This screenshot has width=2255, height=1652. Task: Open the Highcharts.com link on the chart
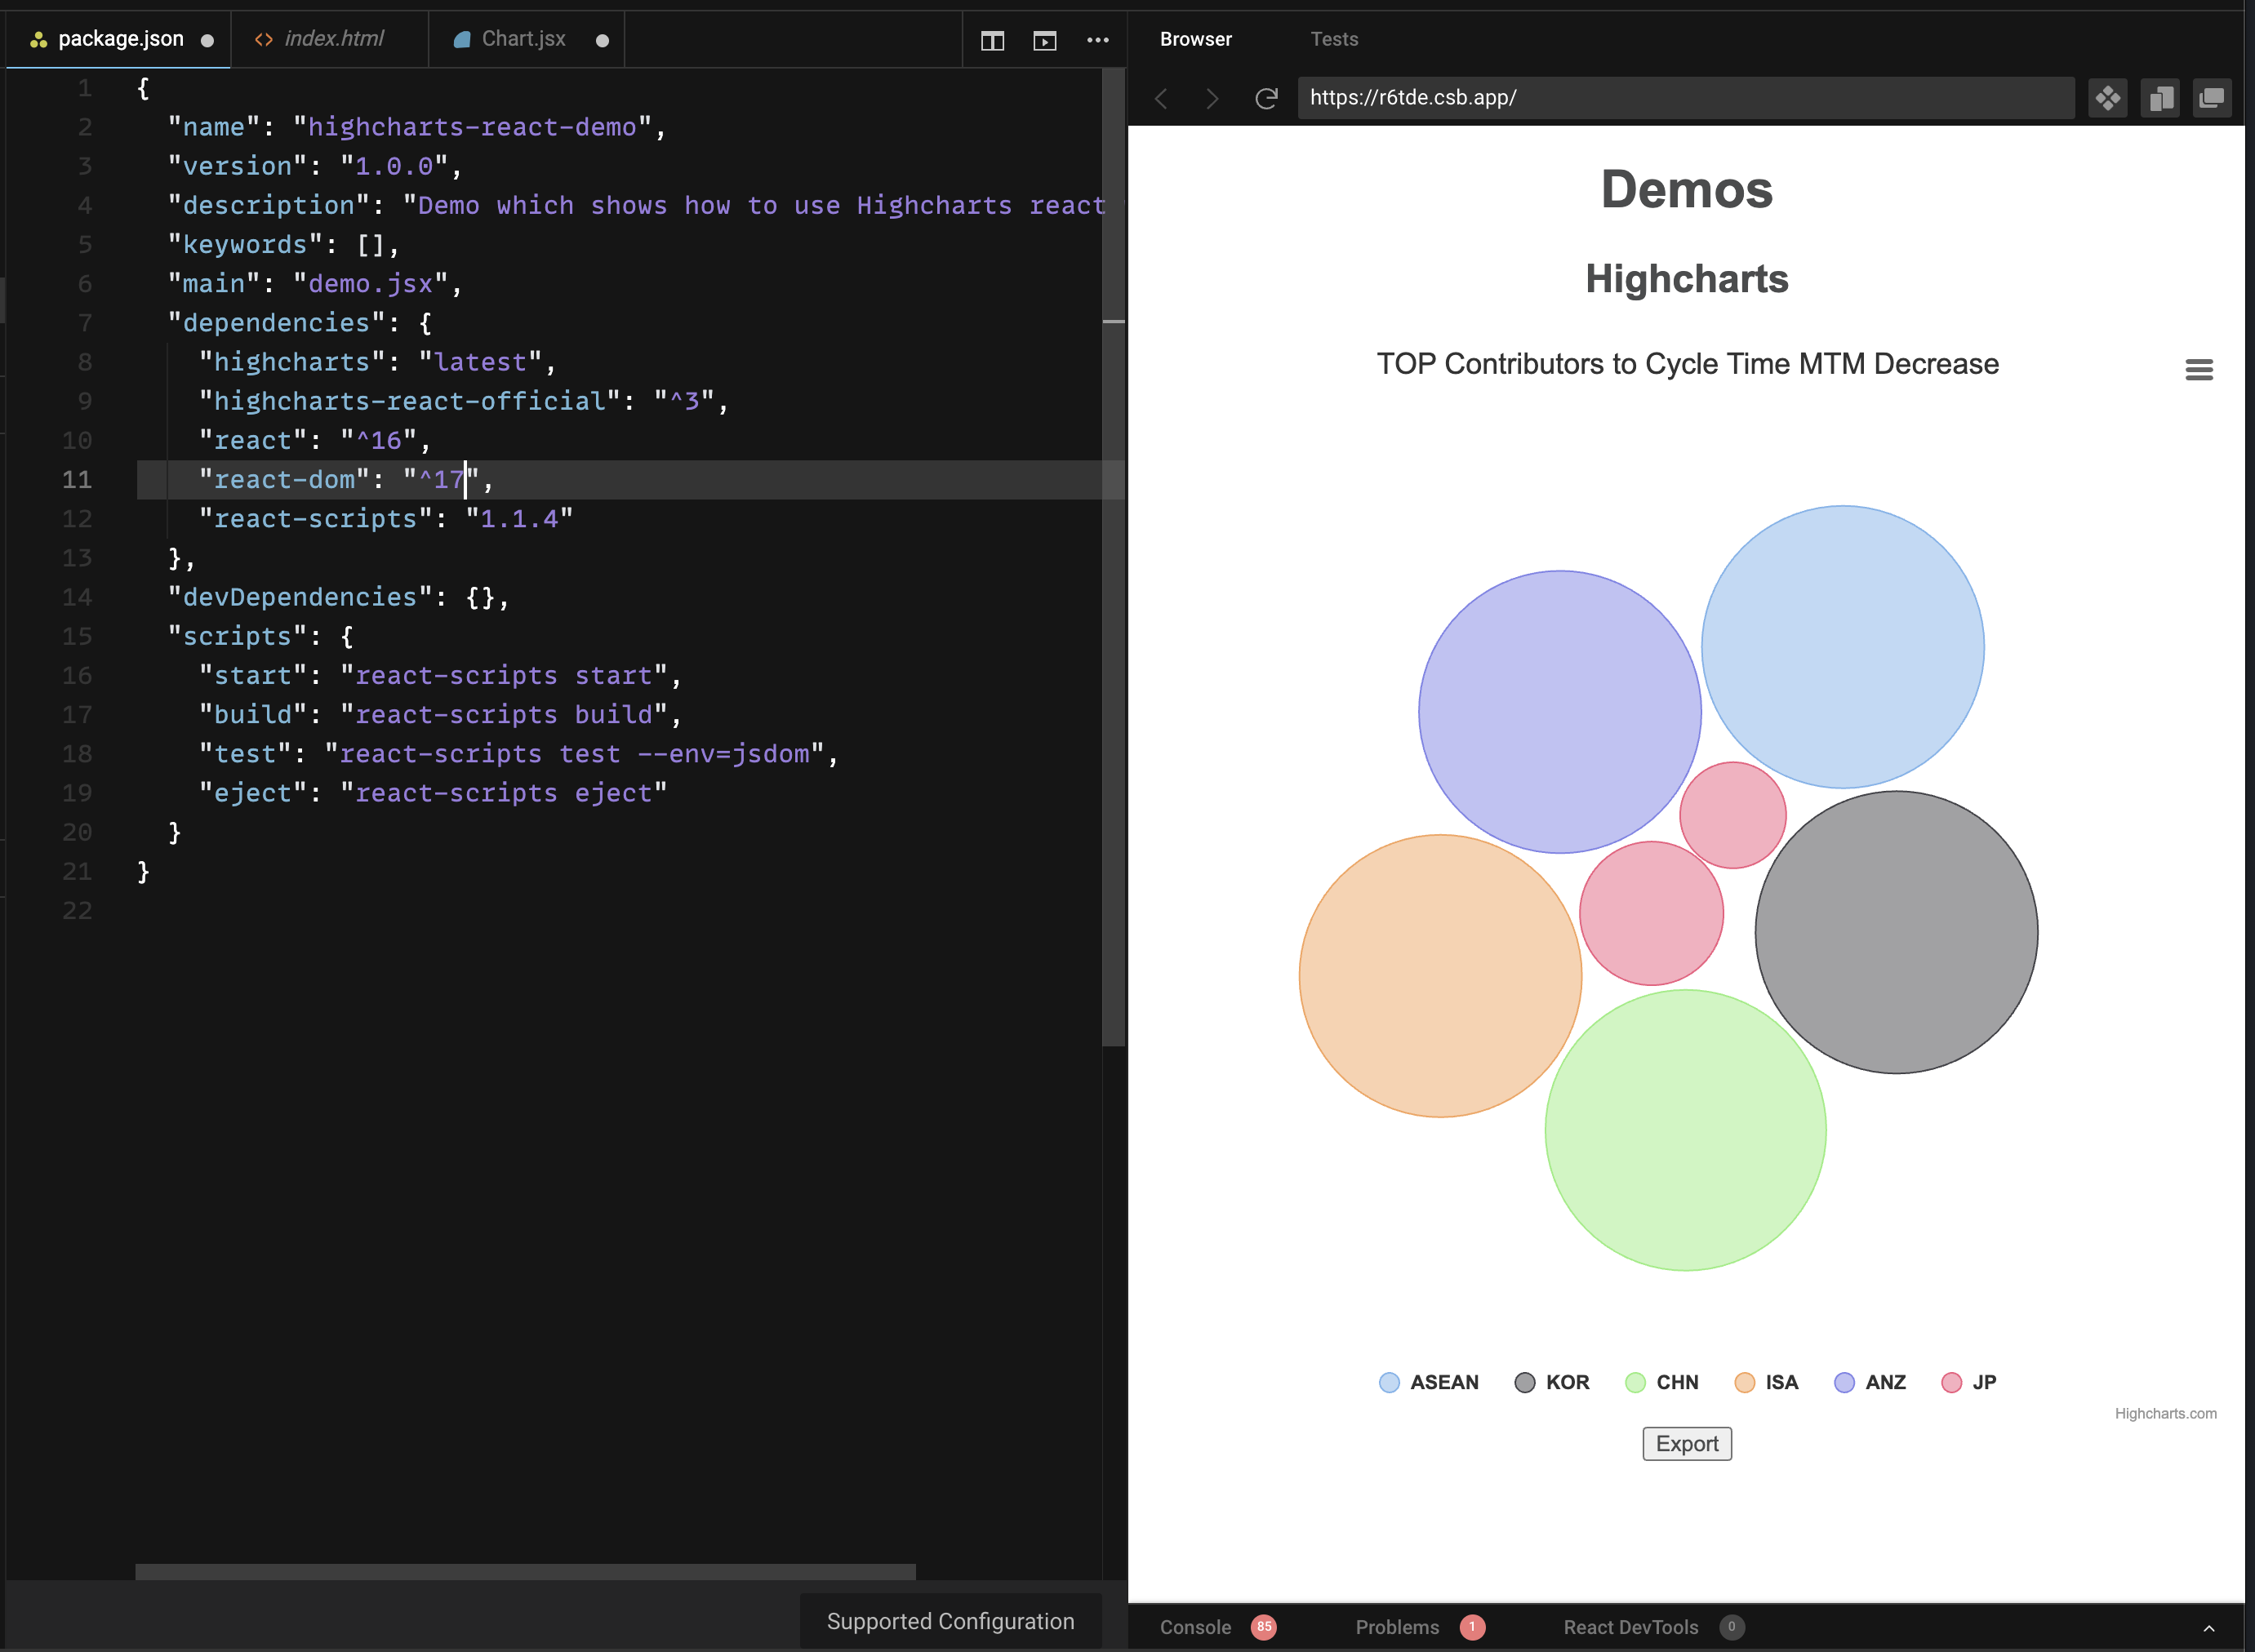(x=2165, y=1413)
